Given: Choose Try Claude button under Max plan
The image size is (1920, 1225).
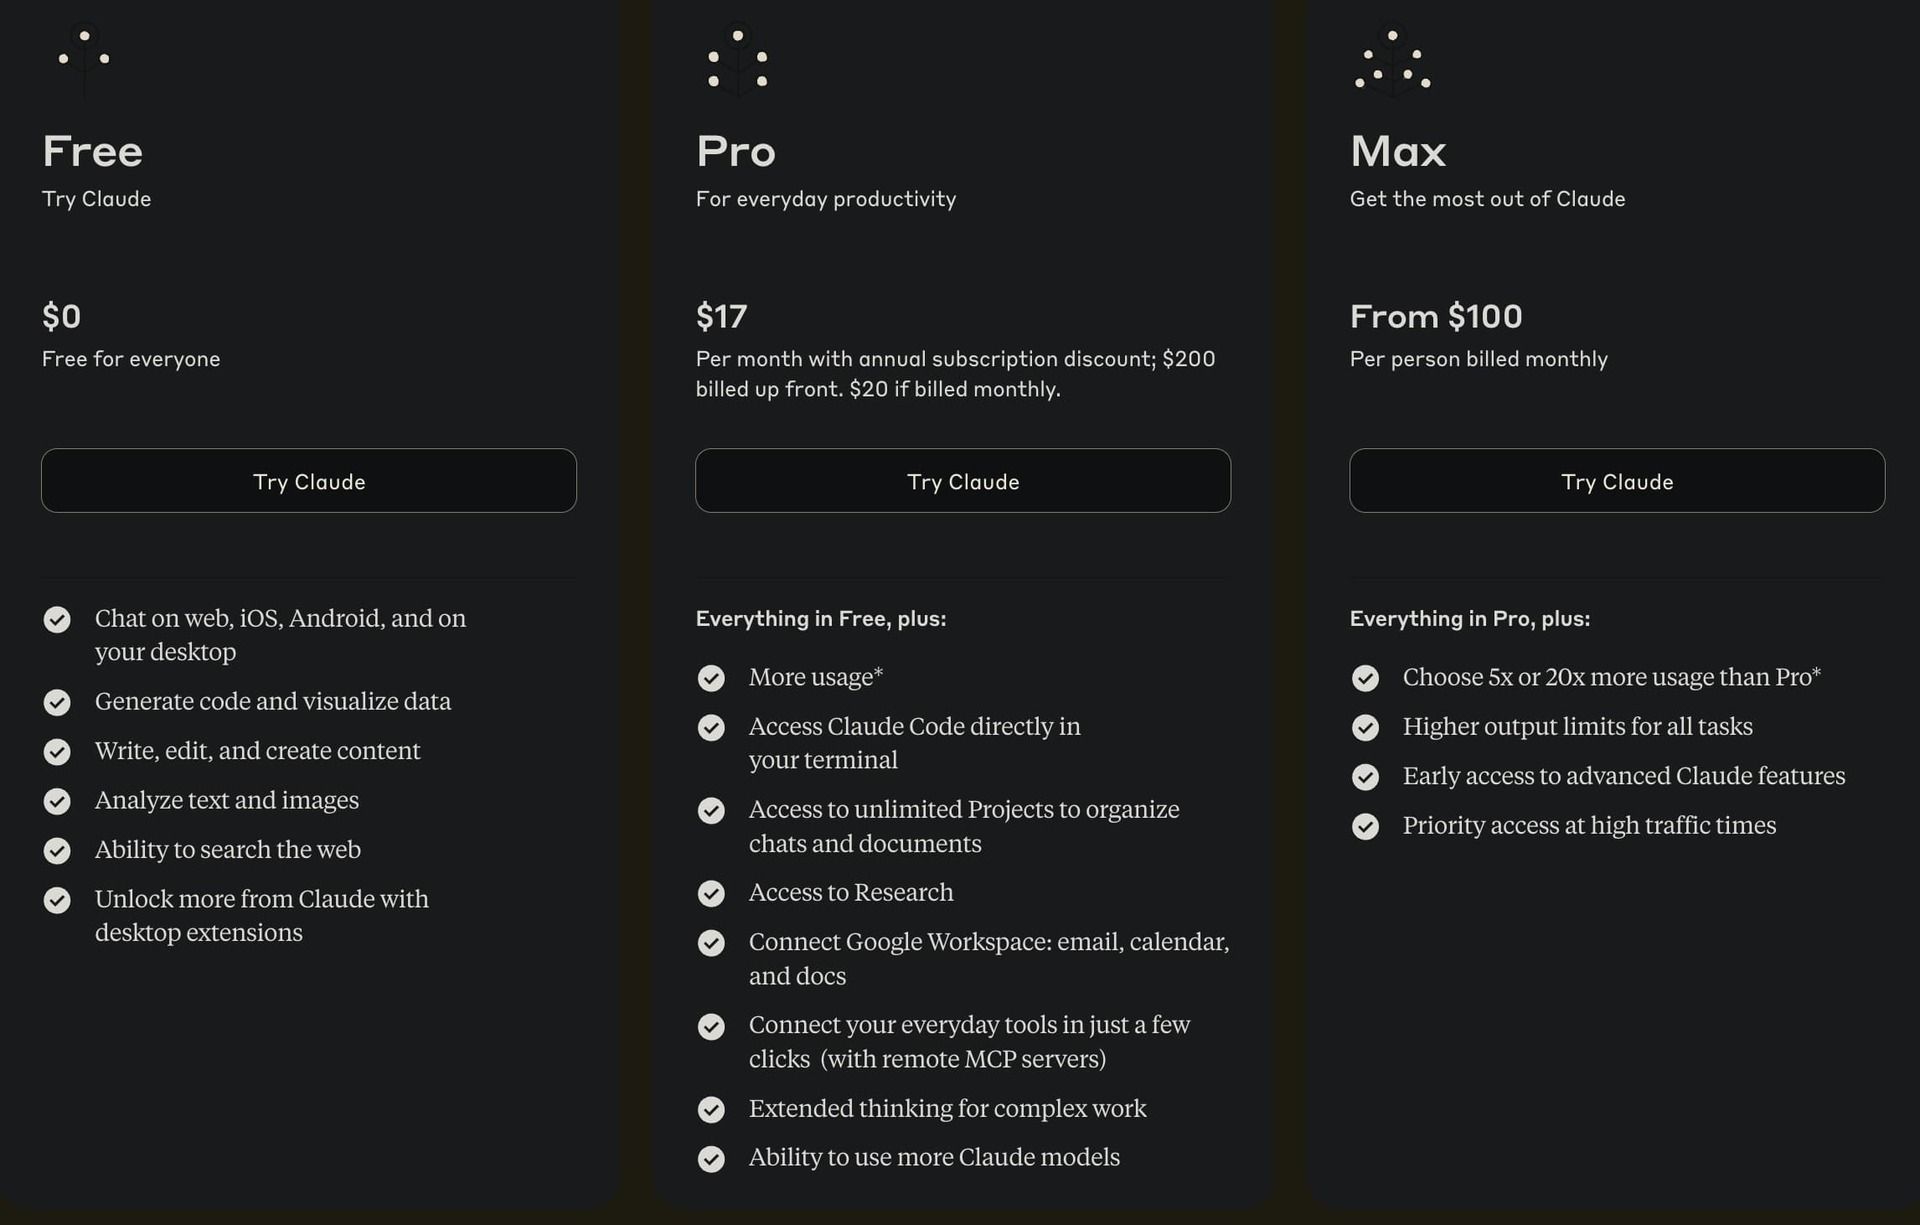Looking at the screenshot, I should point(1617,481).
